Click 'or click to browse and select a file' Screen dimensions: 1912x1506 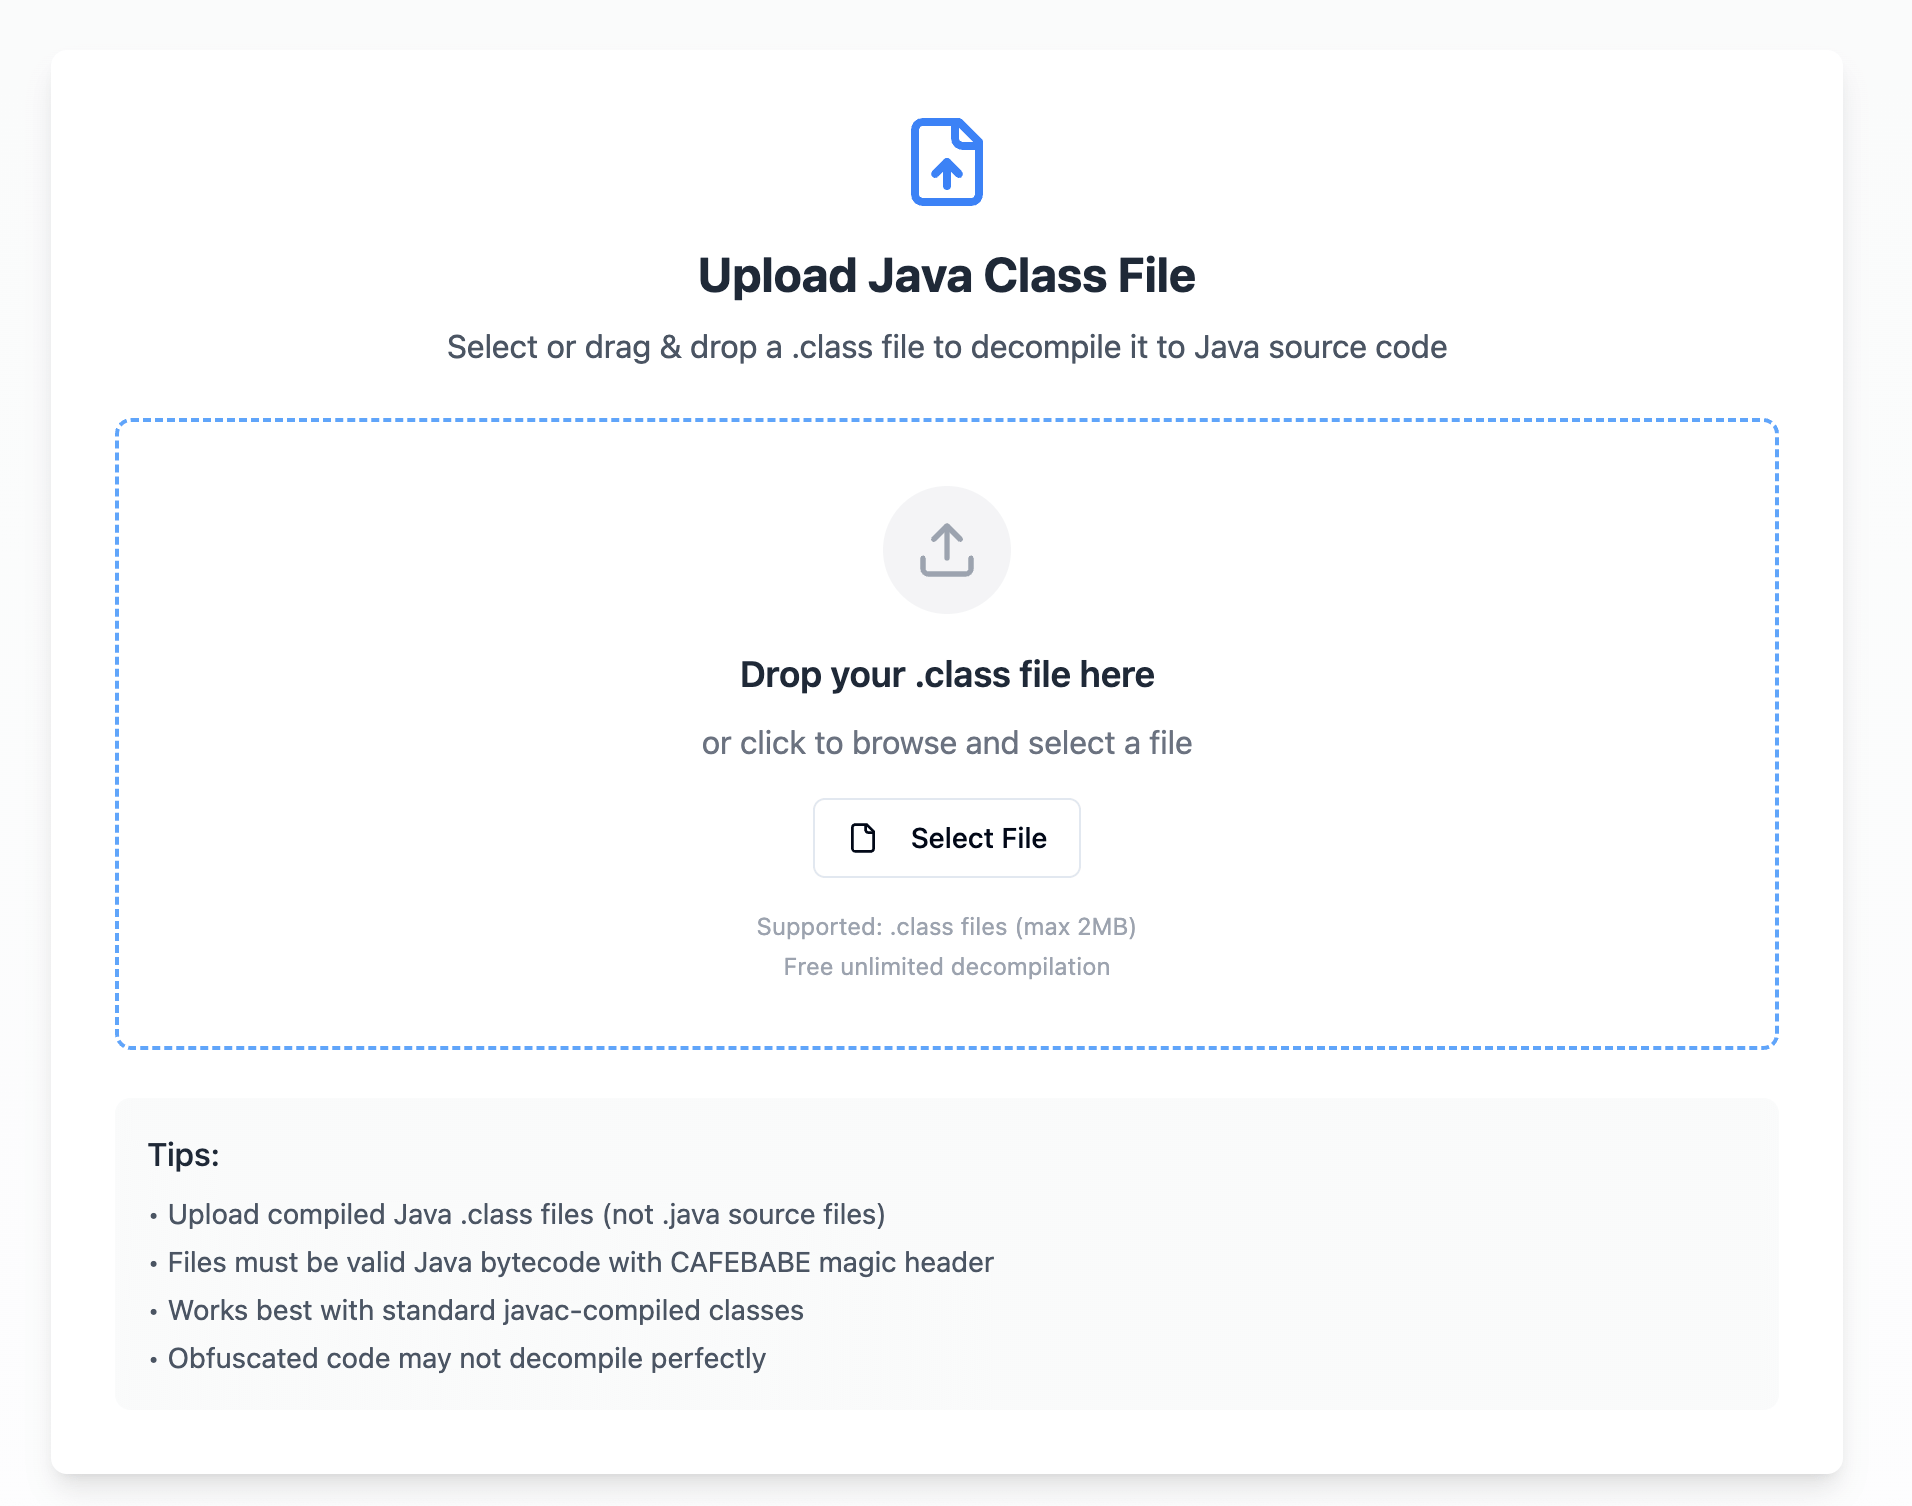[946, 743]
